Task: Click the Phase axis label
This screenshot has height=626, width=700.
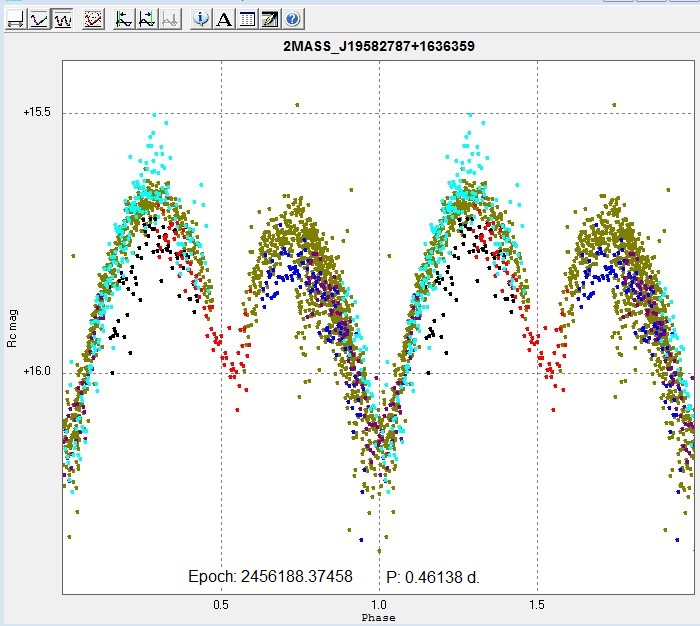Action: click(379, 618)
